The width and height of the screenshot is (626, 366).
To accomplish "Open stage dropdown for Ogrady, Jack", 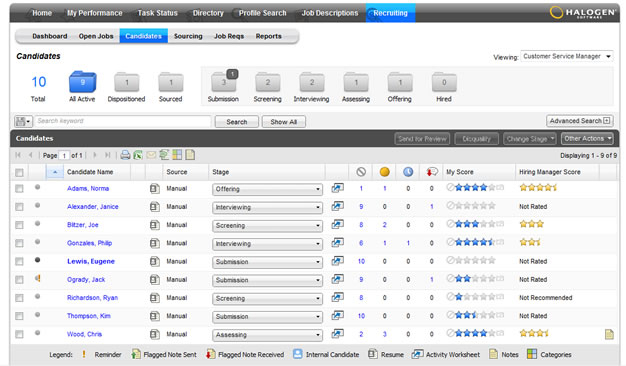I will (267, 280).
